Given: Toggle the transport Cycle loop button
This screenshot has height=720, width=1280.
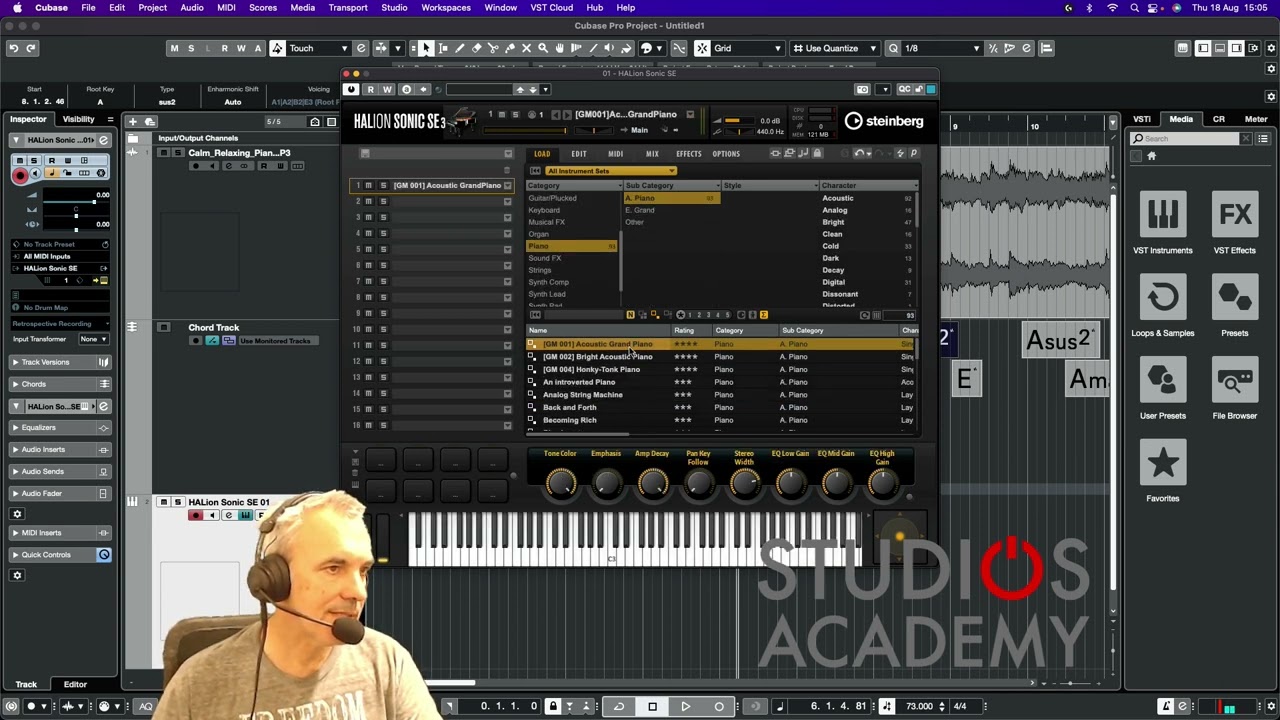Looking at the screenshot, I should tap(619, 707).
